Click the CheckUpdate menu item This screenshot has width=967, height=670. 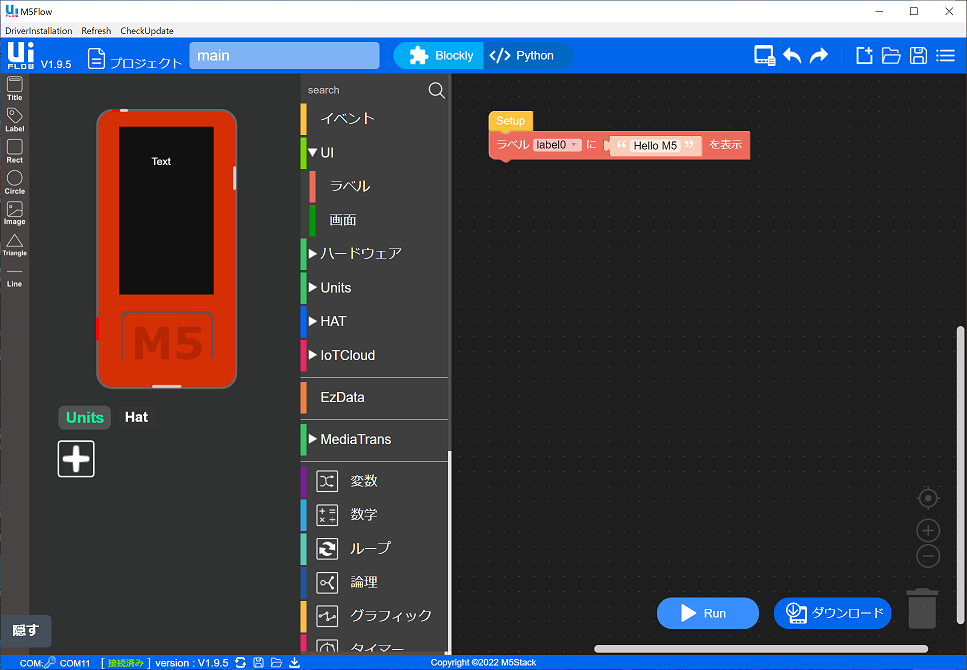tap(147, 31)
